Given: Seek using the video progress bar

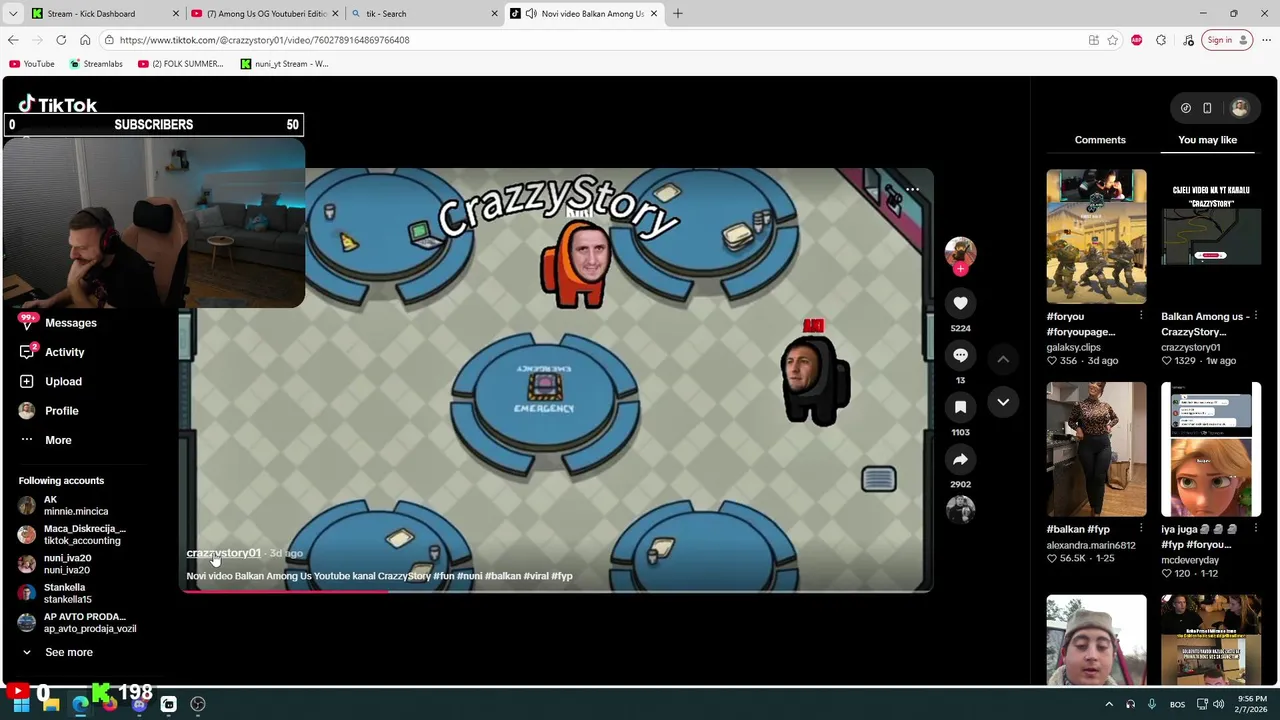Looking at the screenshot, I should 556,591.
